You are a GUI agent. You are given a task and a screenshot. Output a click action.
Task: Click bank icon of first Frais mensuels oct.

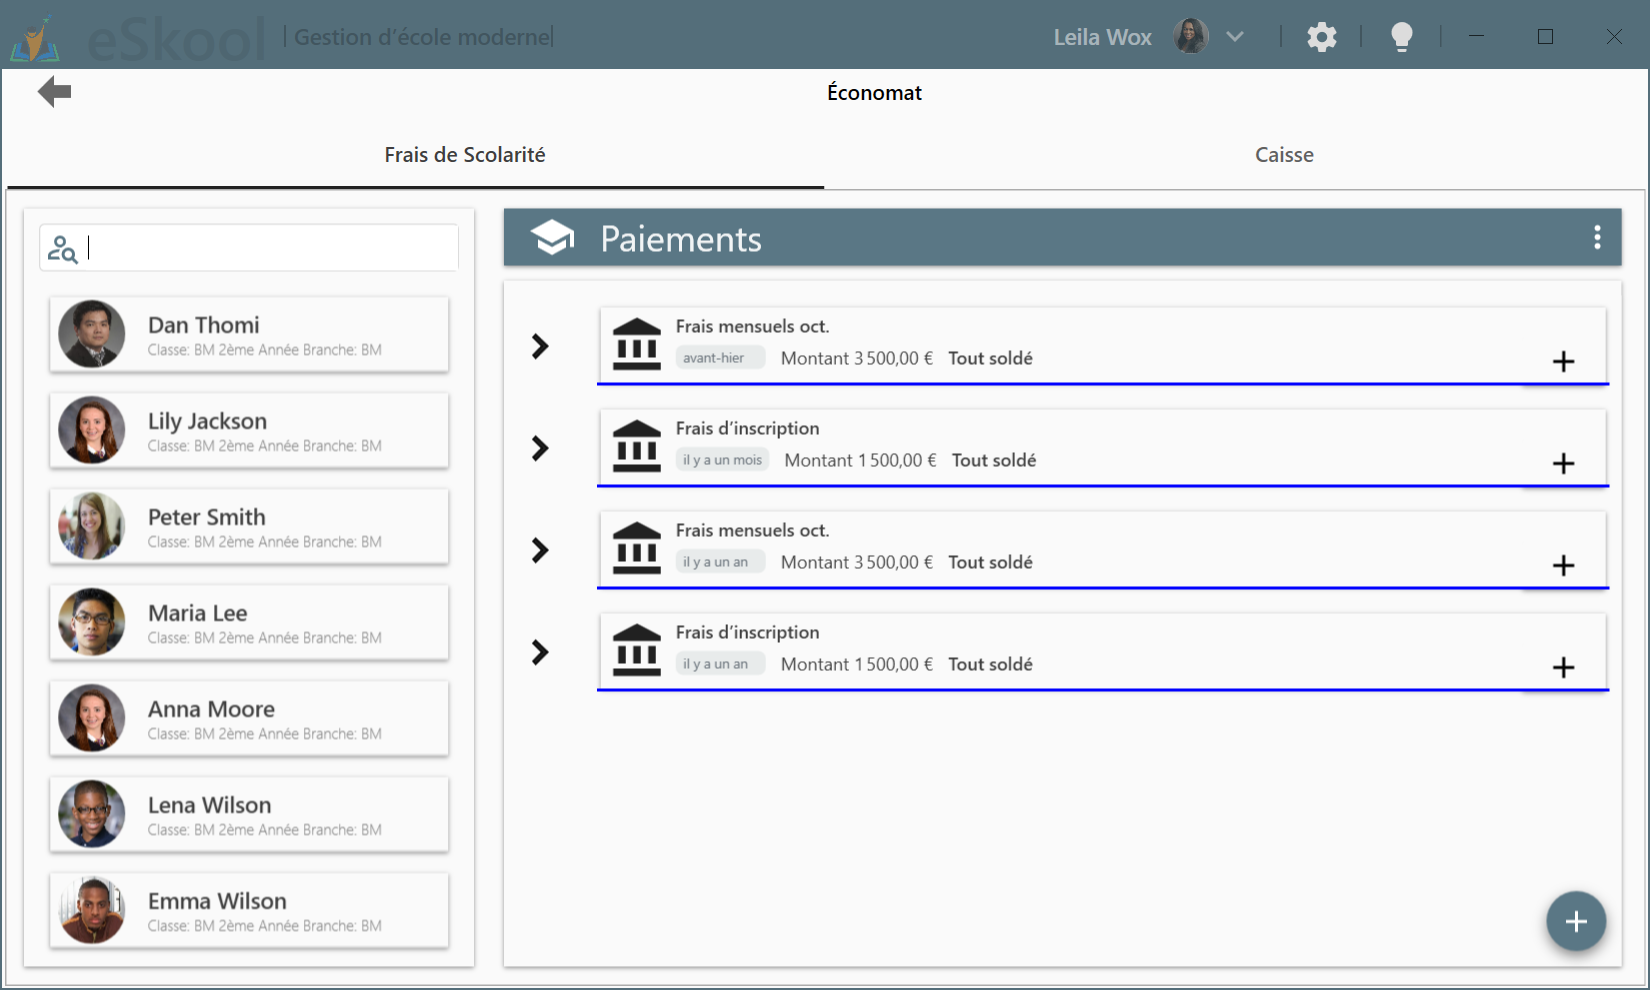pyautogui.click(x=636, y=344)
